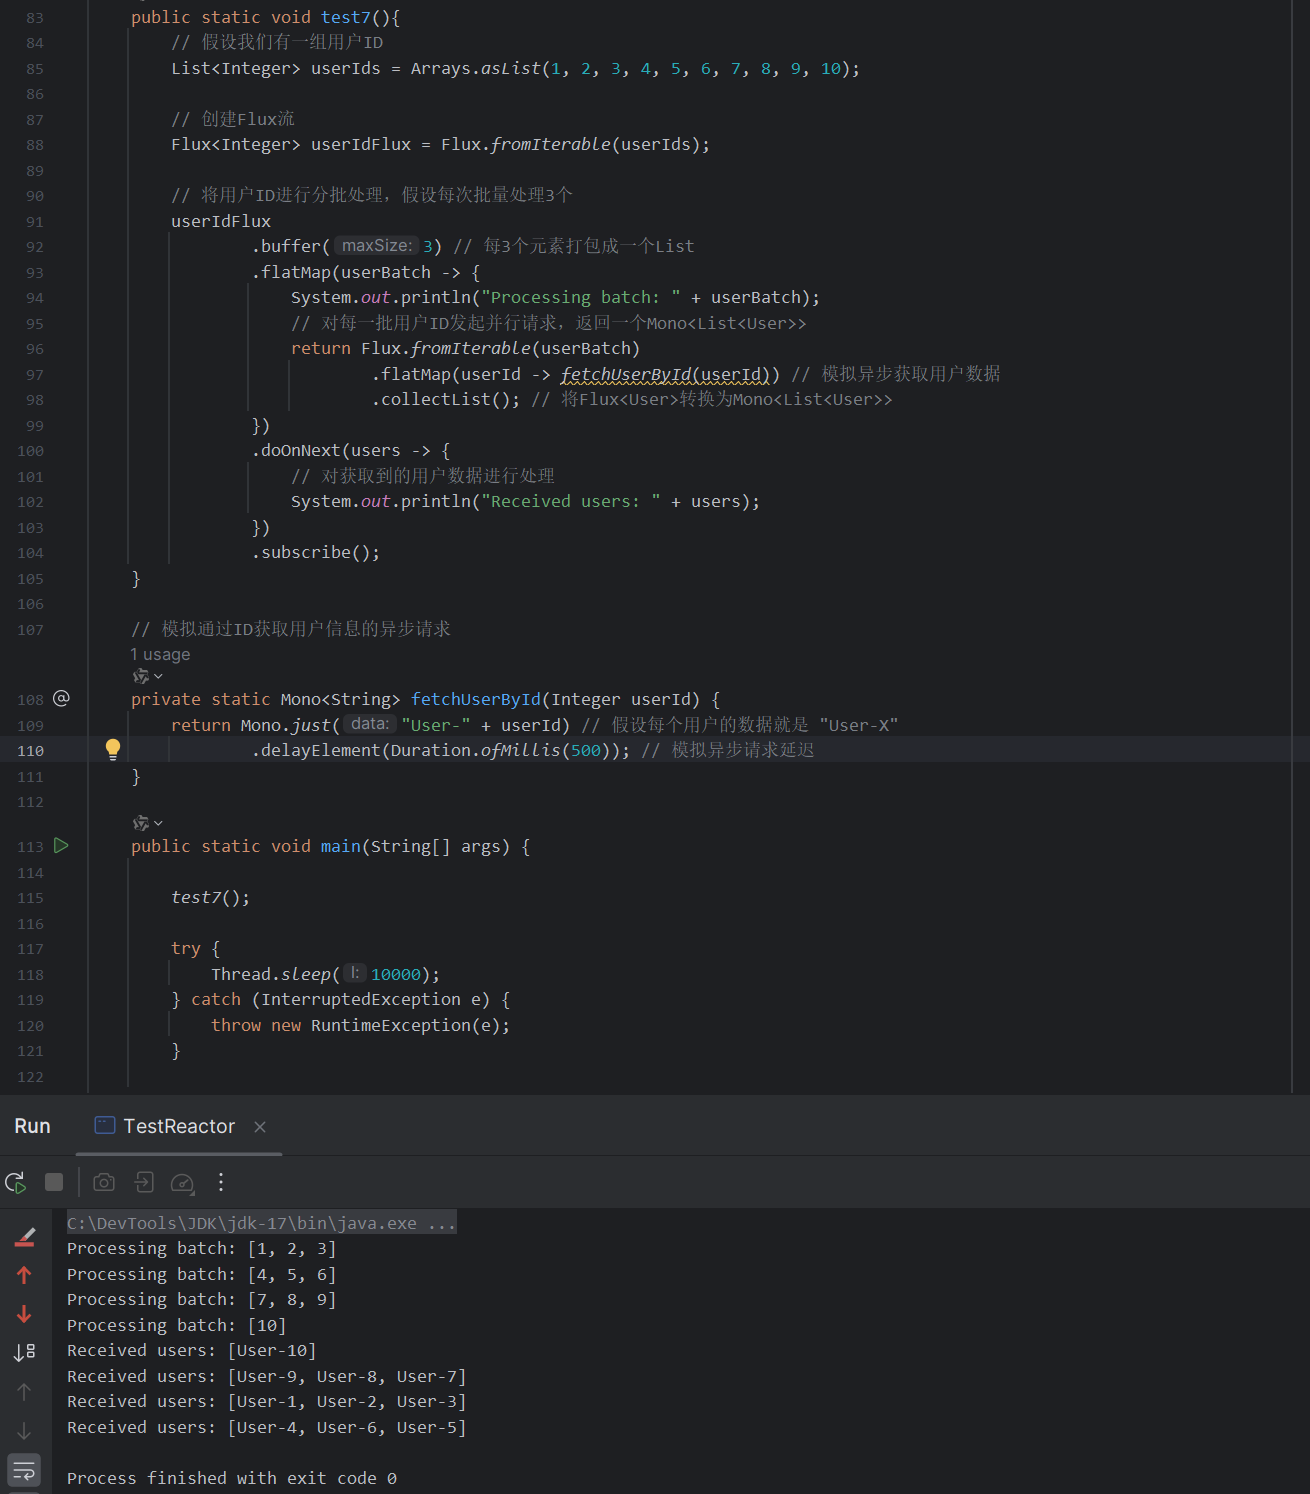Click the AI icon above fetchUserById

[x=141, y=676]
